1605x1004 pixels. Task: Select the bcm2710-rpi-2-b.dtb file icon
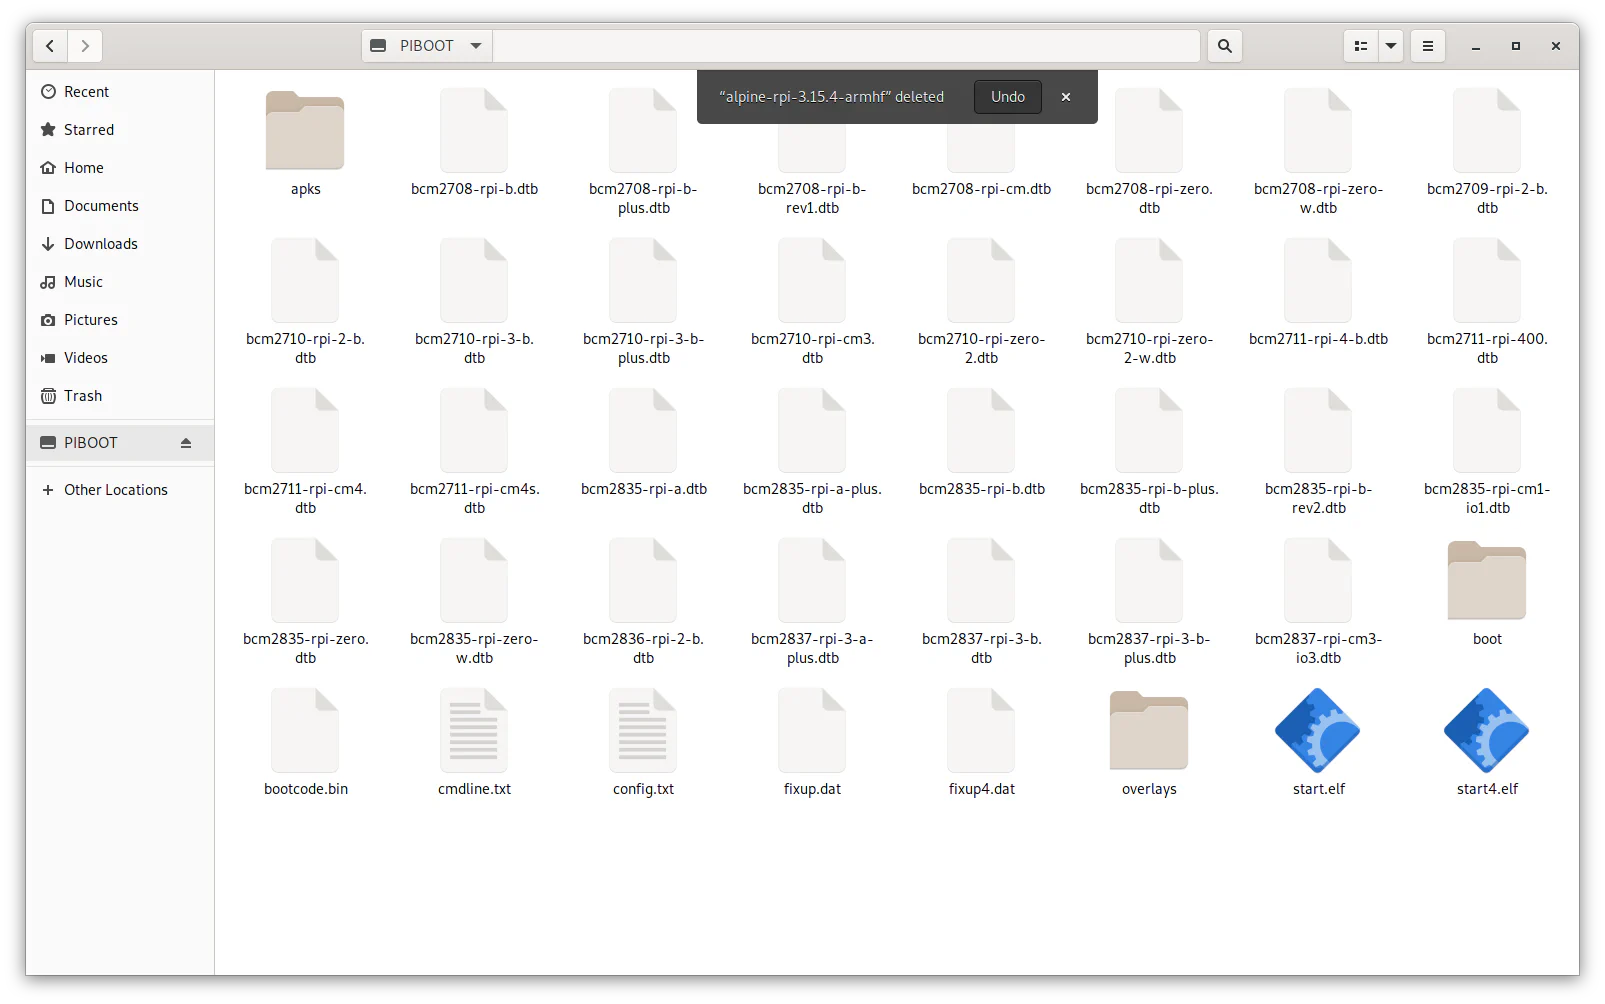[305, 280]
